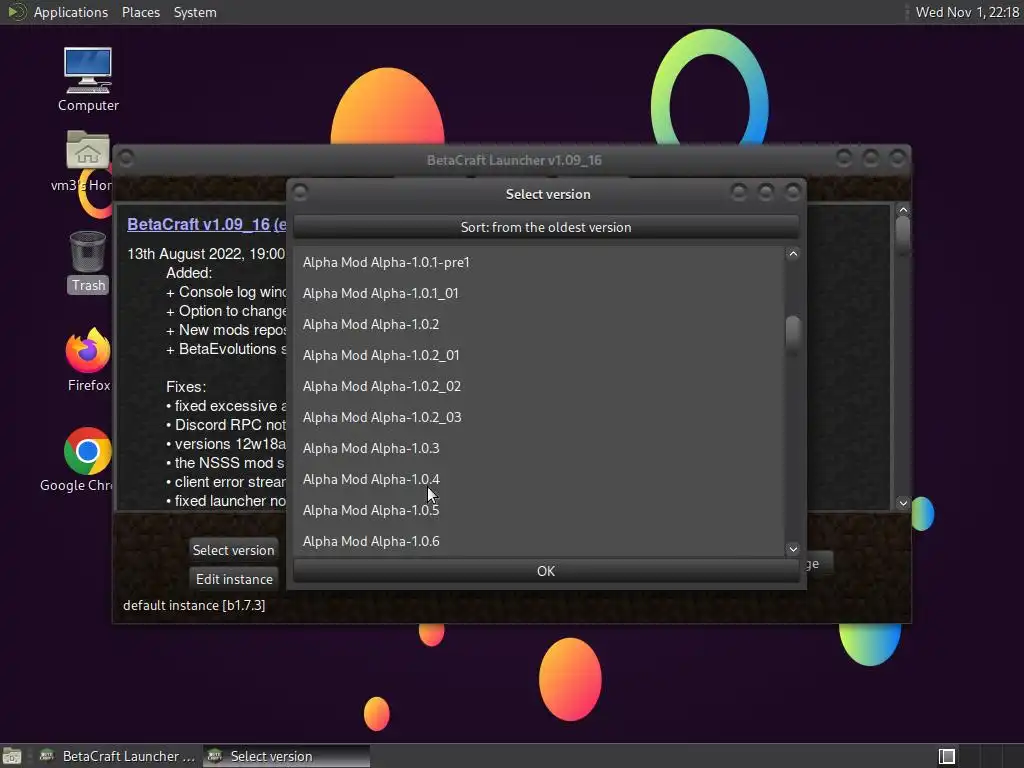The width and height of the screenshot is (1024, 768).
Task: Select Alpha Mod Alpha-1.0.2_03
Action: click(538, 417)
